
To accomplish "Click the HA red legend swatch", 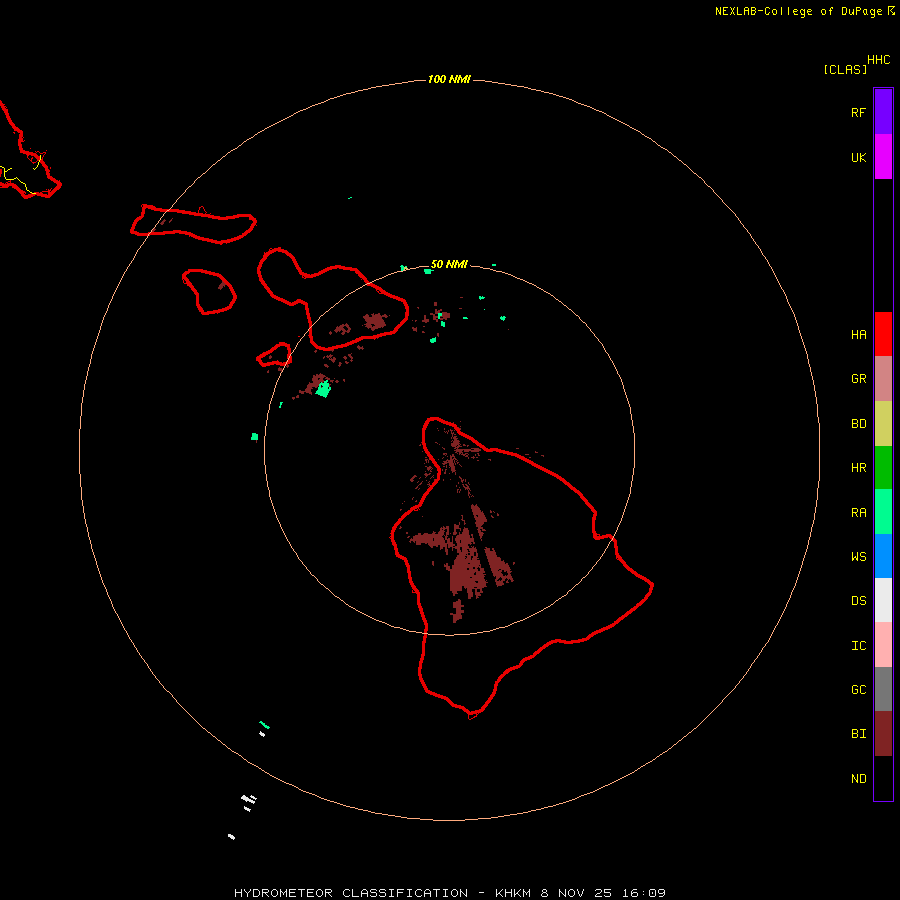I will coord(883,334).
